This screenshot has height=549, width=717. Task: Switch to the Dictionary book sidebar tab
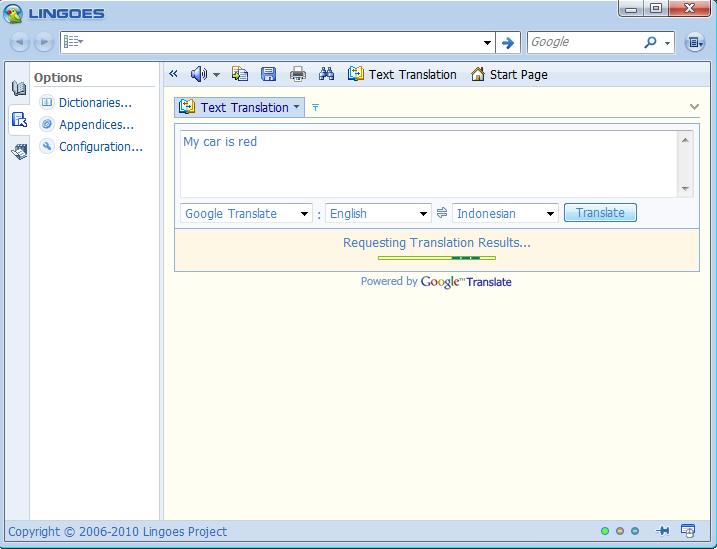coord(19,88)
